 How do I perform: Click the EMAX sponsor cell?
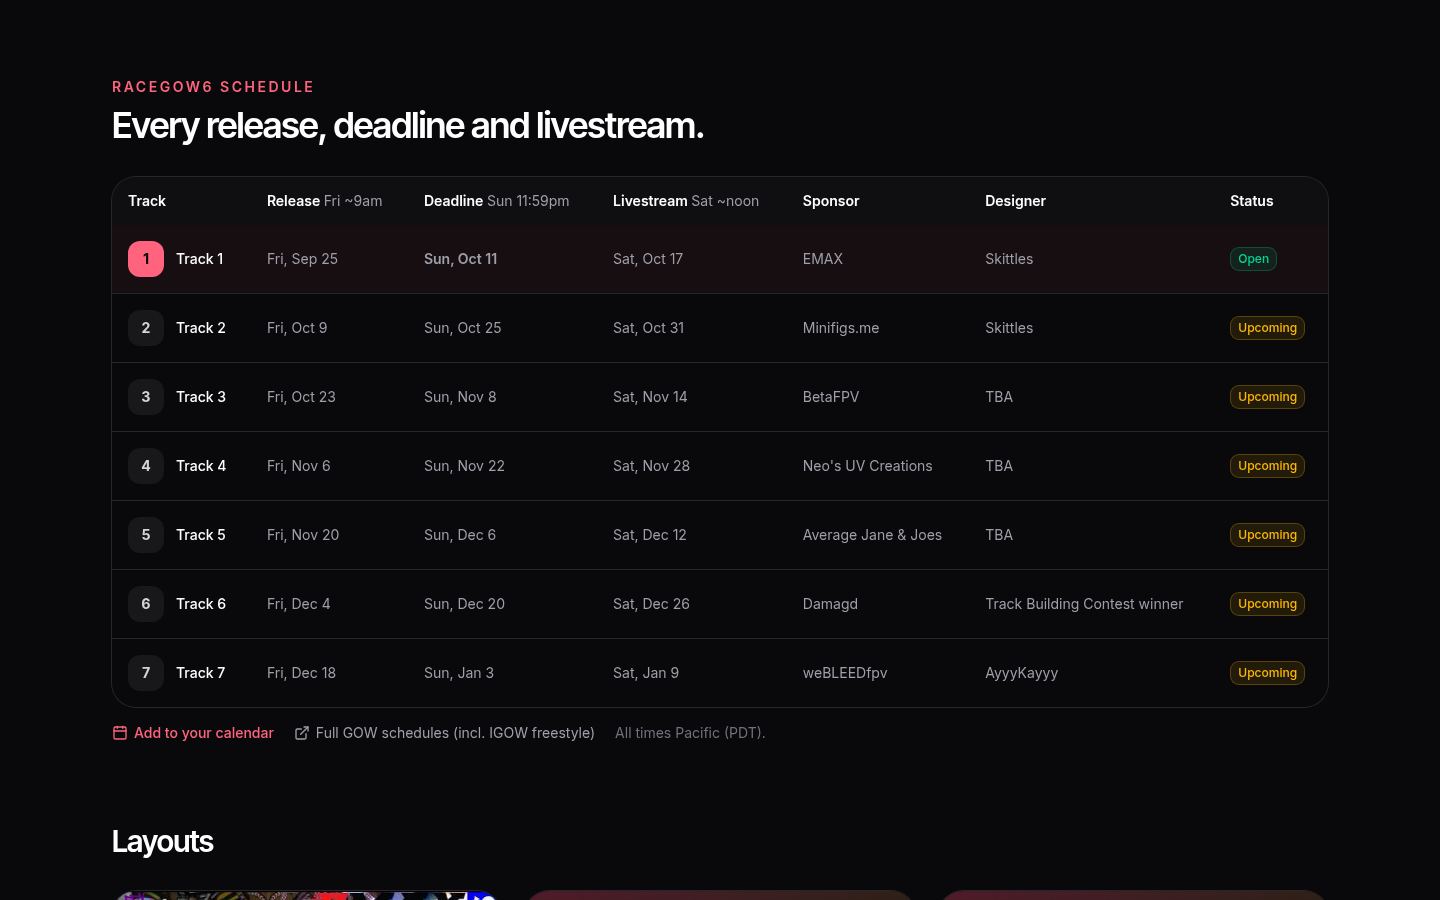pos(823,259)
